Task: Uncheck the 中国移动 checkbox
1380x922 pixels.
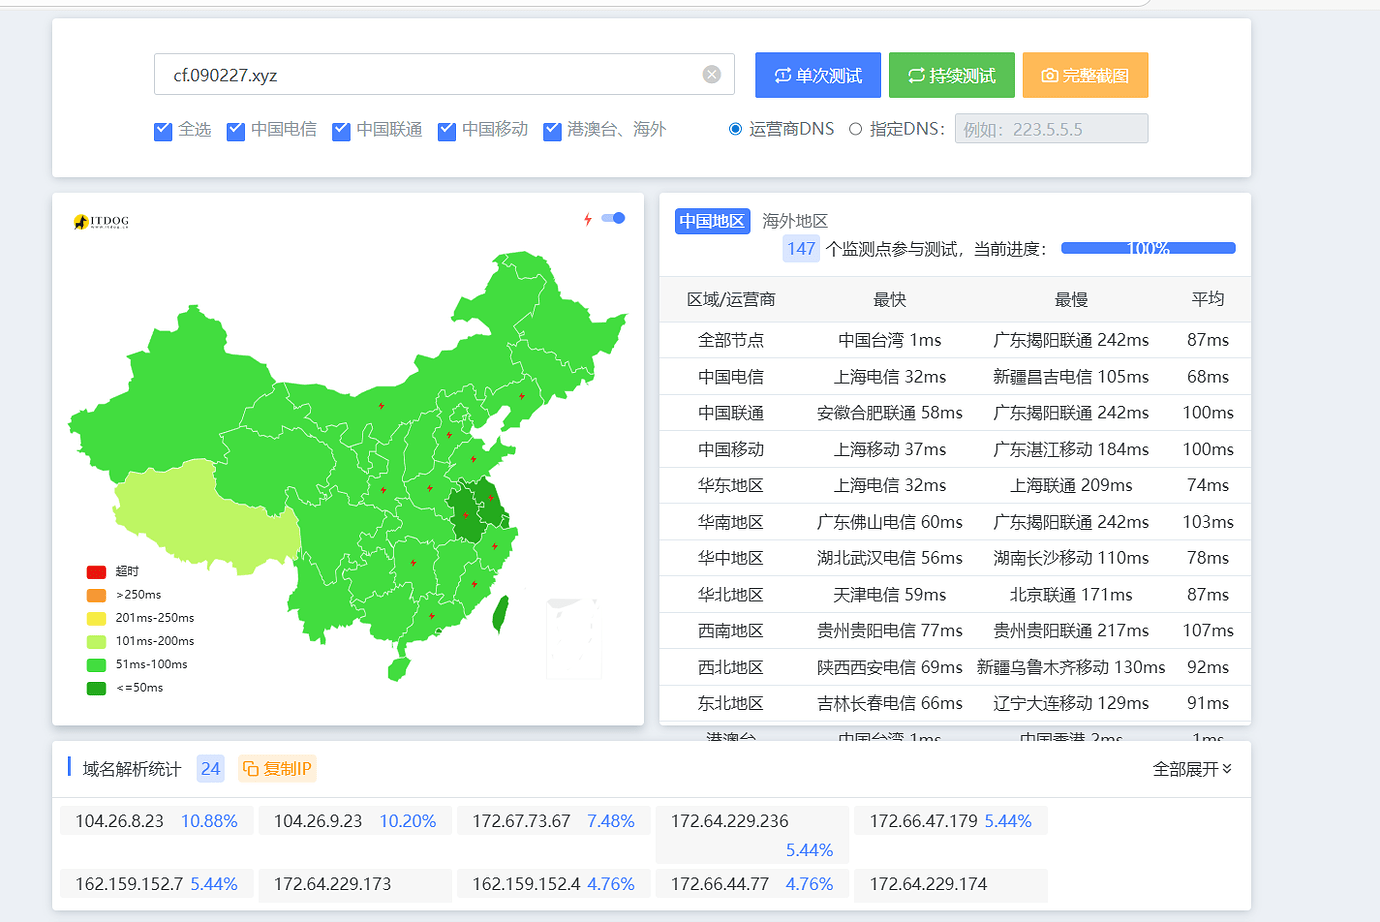Action: (x=447, y=131)
